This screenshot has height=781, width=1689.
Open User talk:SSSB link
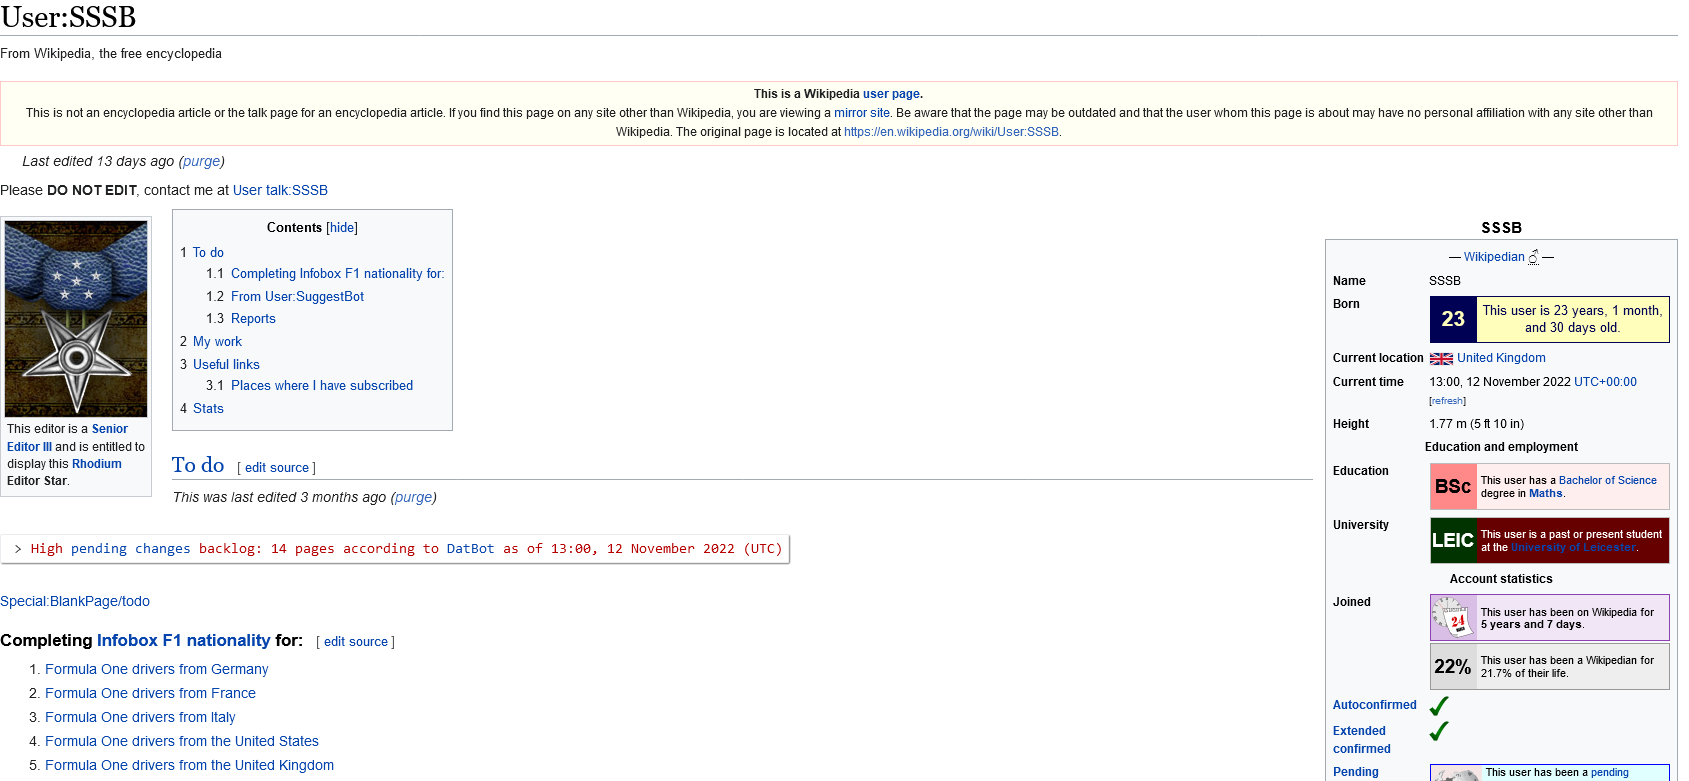(x=280, y=190)
